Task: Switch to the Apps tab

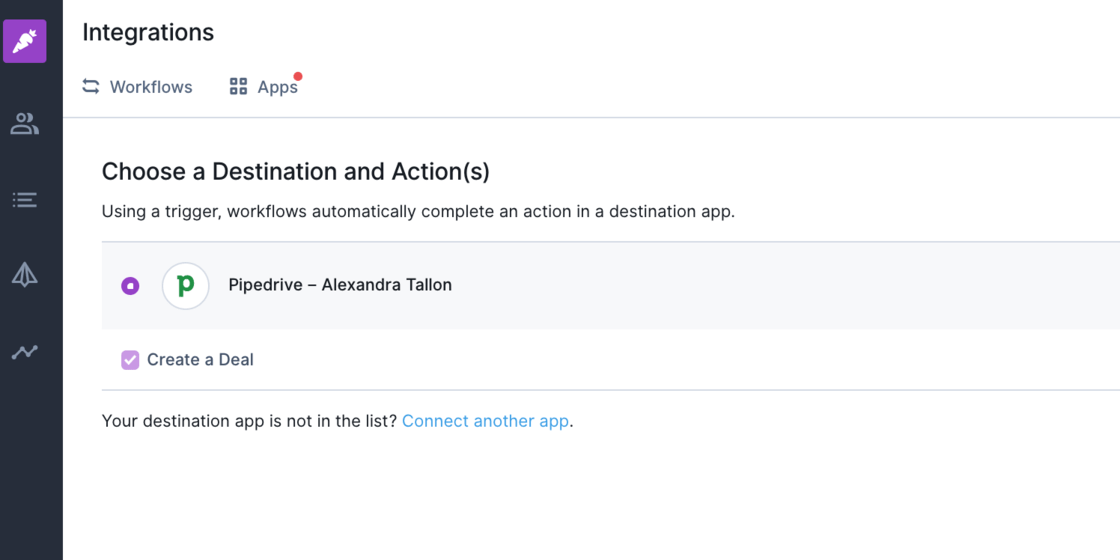Action: (x=264, y=87)
